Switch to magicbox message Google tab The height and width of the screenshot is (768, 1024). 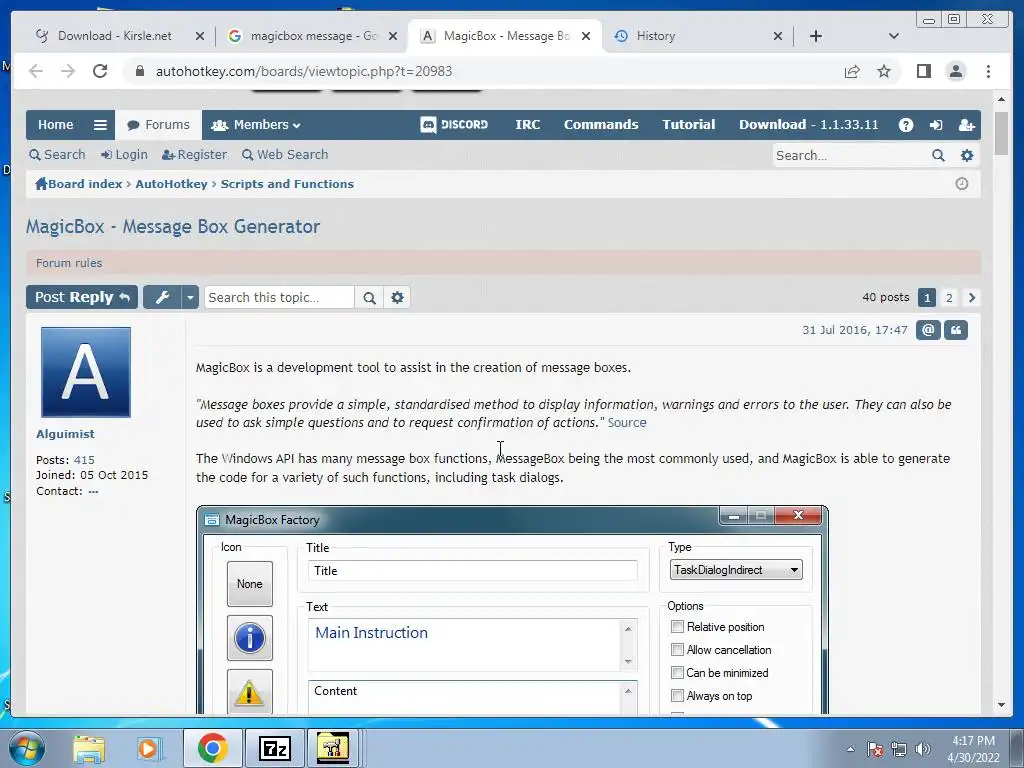(312, 36)
